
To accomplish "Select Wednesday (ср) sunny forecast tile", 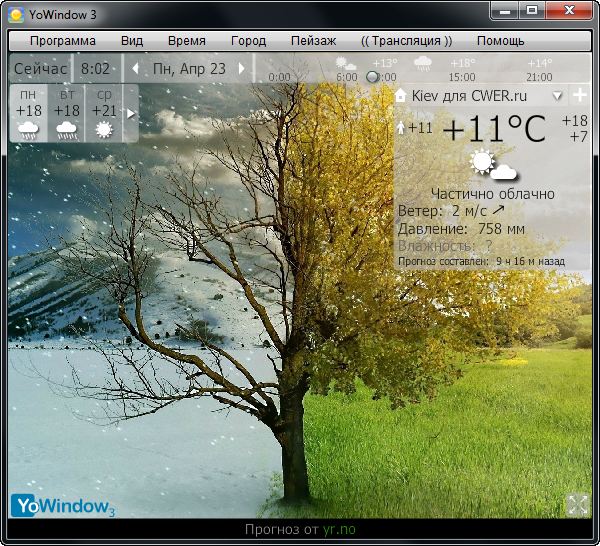I will (x=103, y=113).
